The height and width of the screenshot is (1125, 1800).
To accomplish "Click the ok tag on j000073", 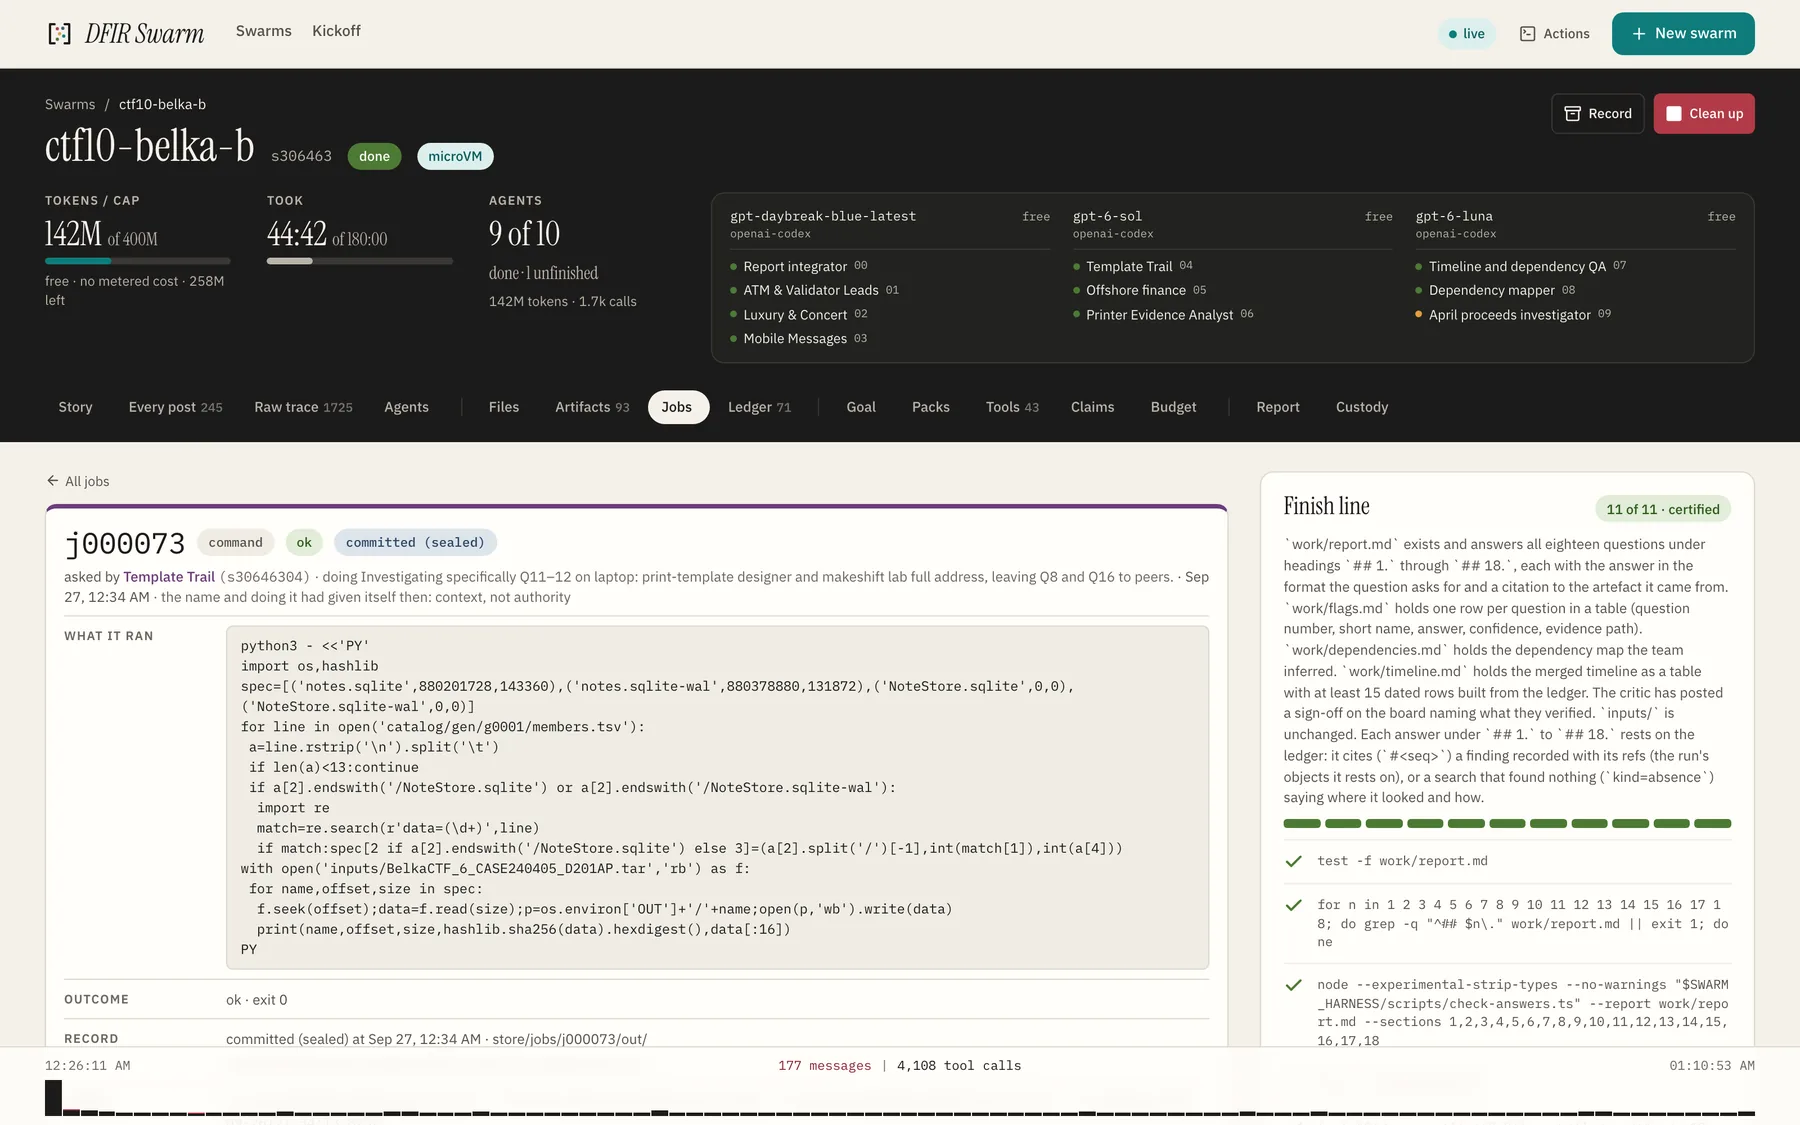I will [304, 543].
